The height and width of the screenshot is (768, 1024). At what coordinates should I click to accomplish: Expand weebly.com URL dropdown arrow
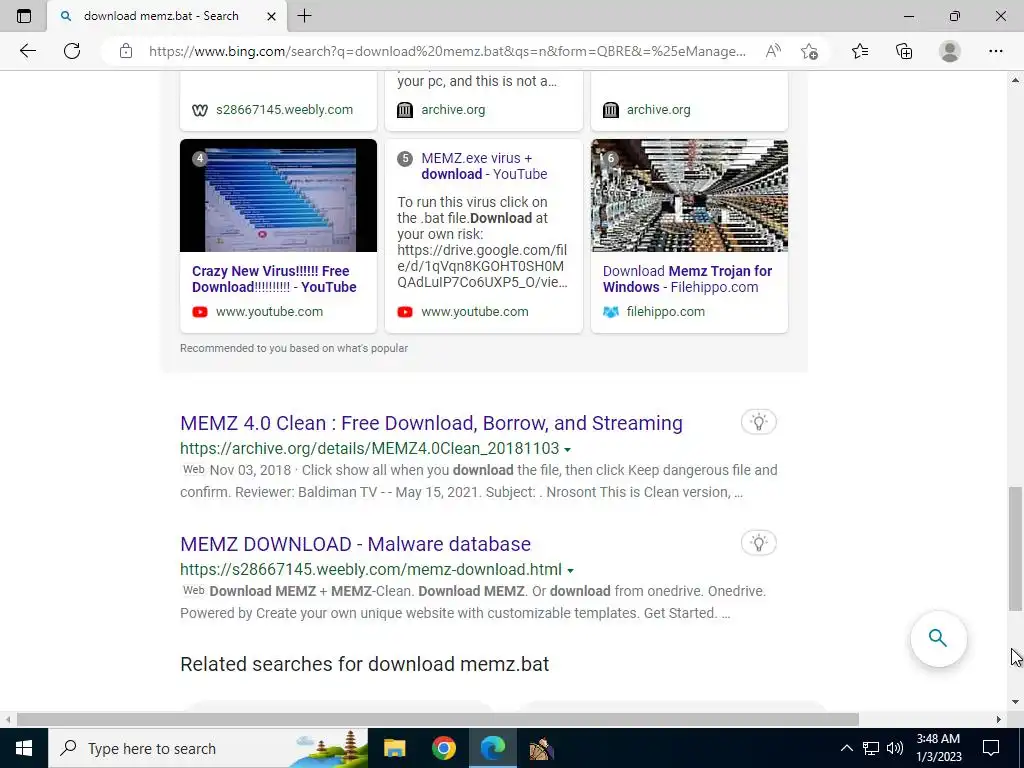click(570, 570)
